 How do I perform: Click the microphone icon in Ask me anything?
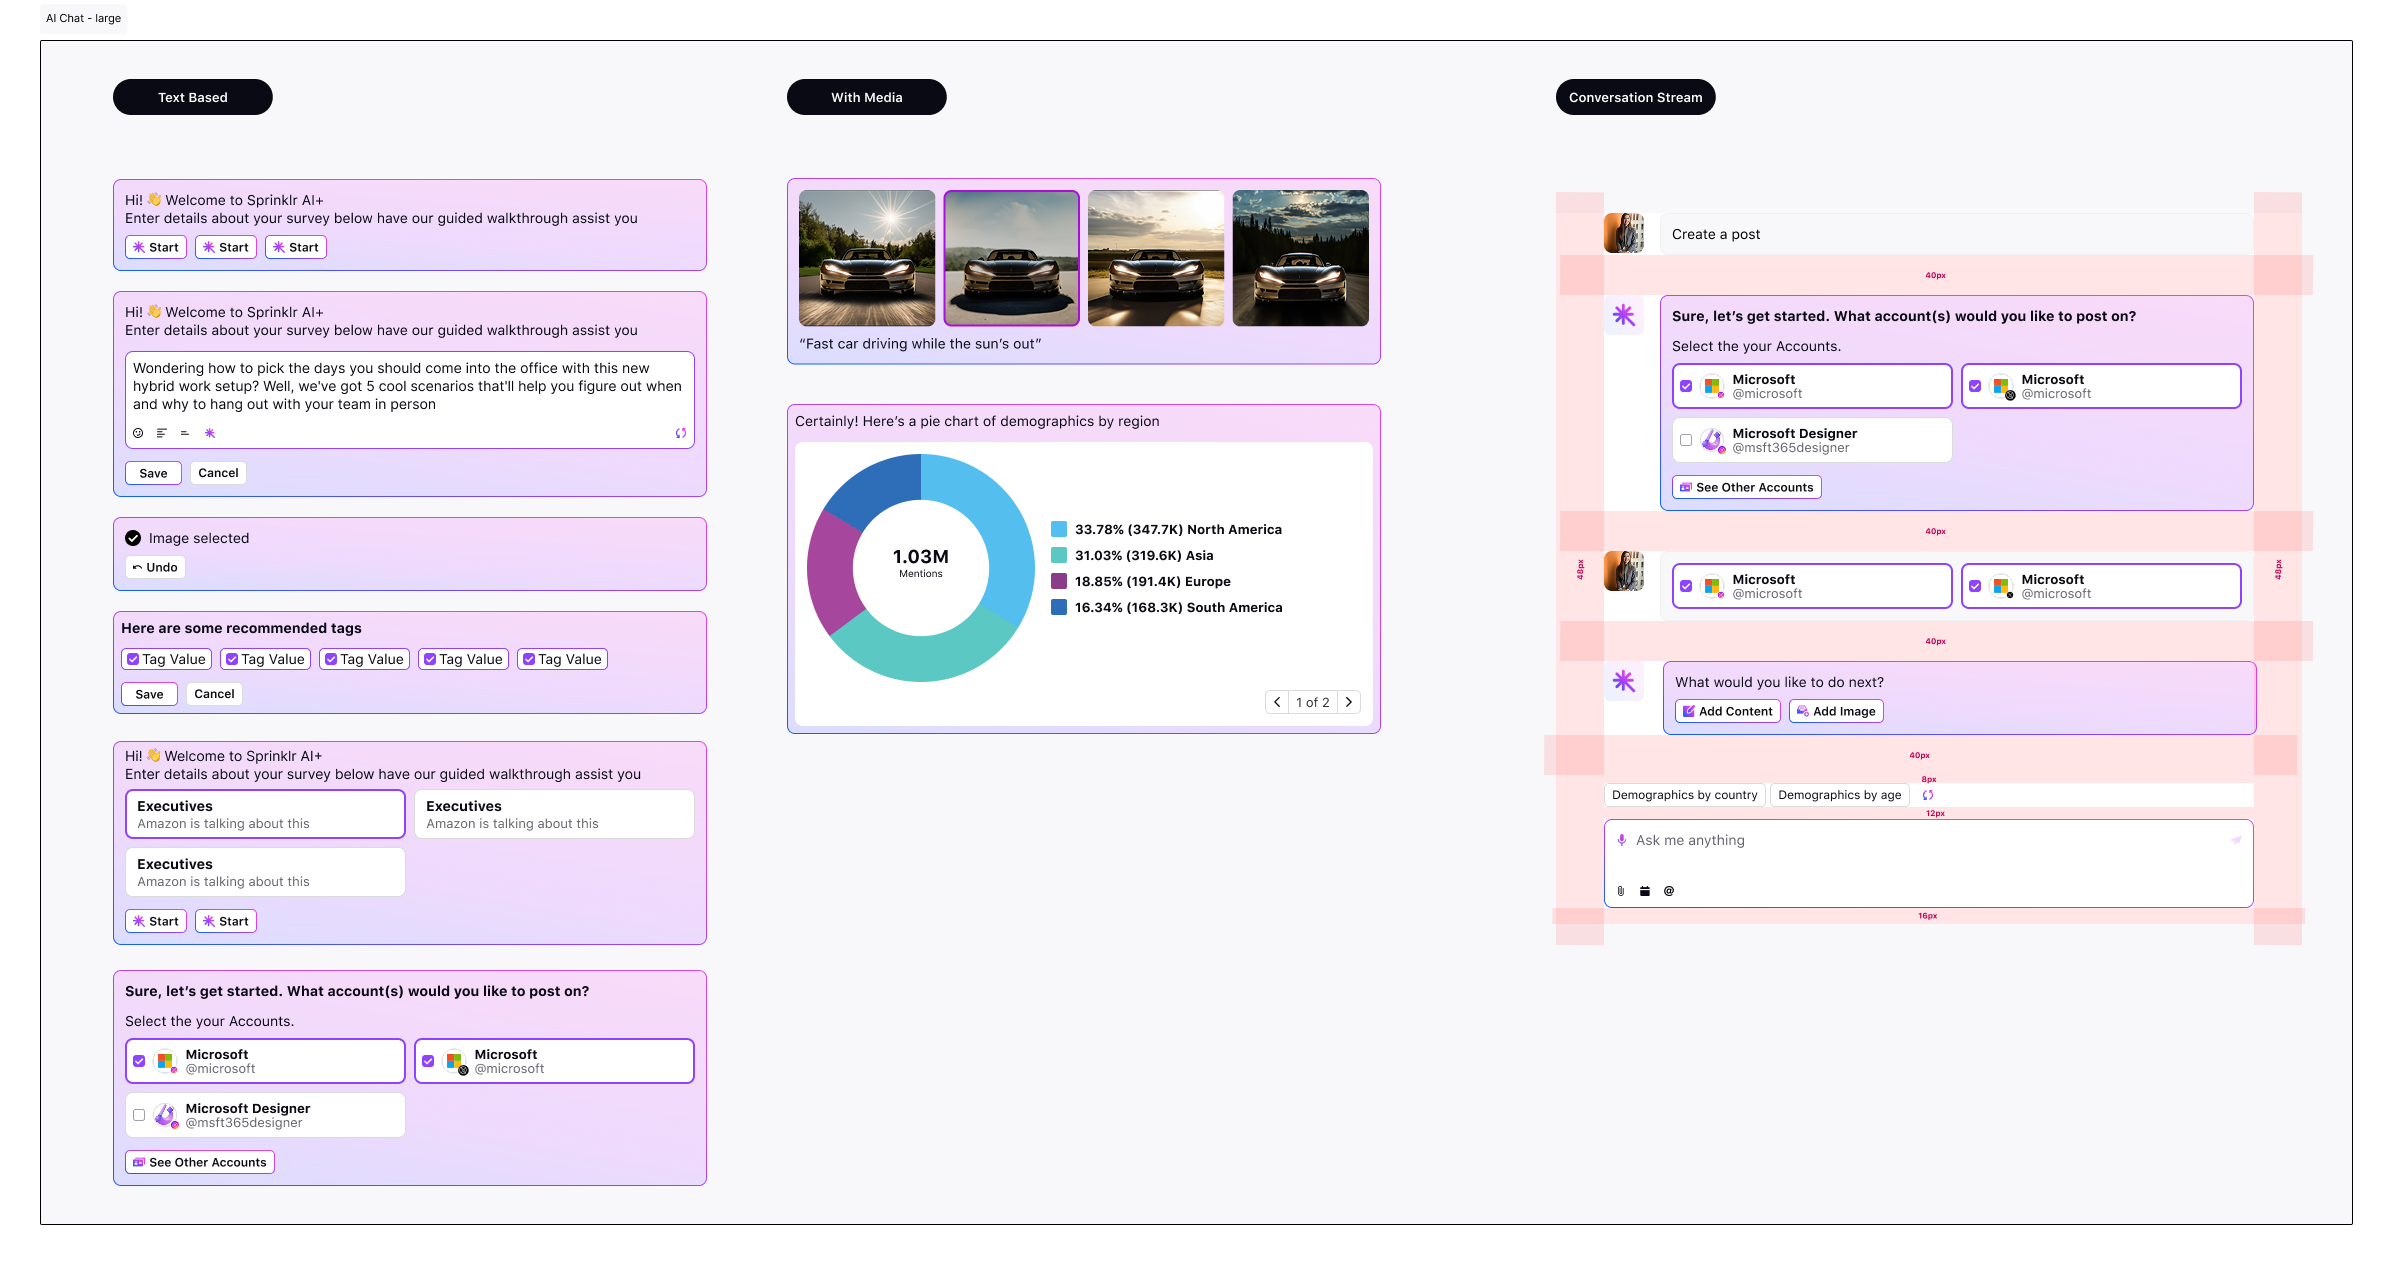1622,840
